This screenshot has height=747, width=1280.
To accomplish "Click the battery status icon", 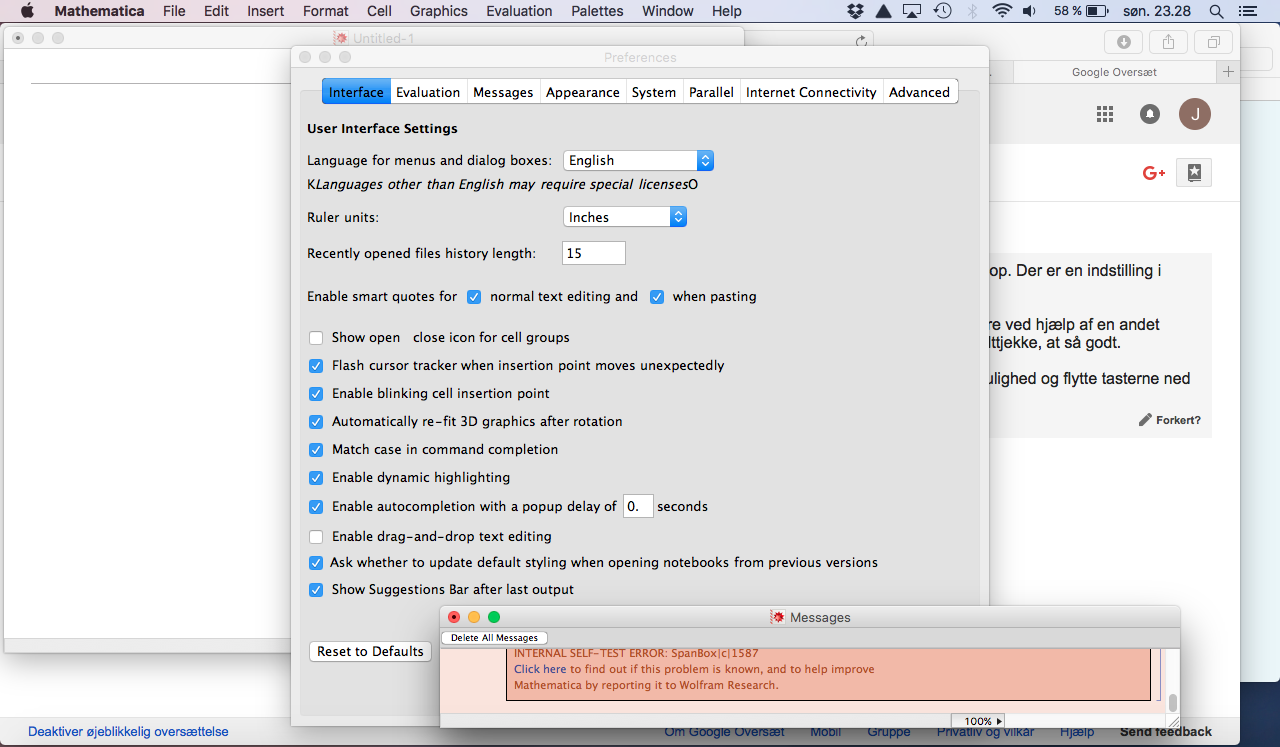I will (x=1097, y=11).
